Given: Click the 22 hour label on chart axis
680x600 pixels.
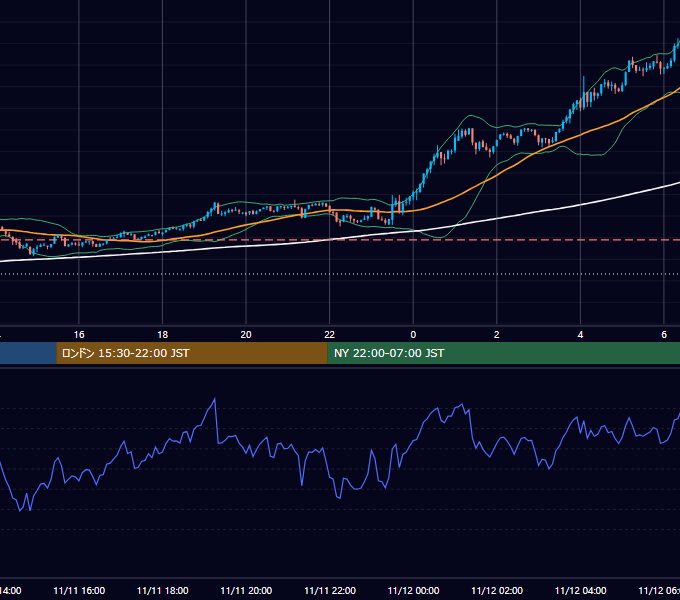Looking at the screenshot, I should click(x=330, y=335).
